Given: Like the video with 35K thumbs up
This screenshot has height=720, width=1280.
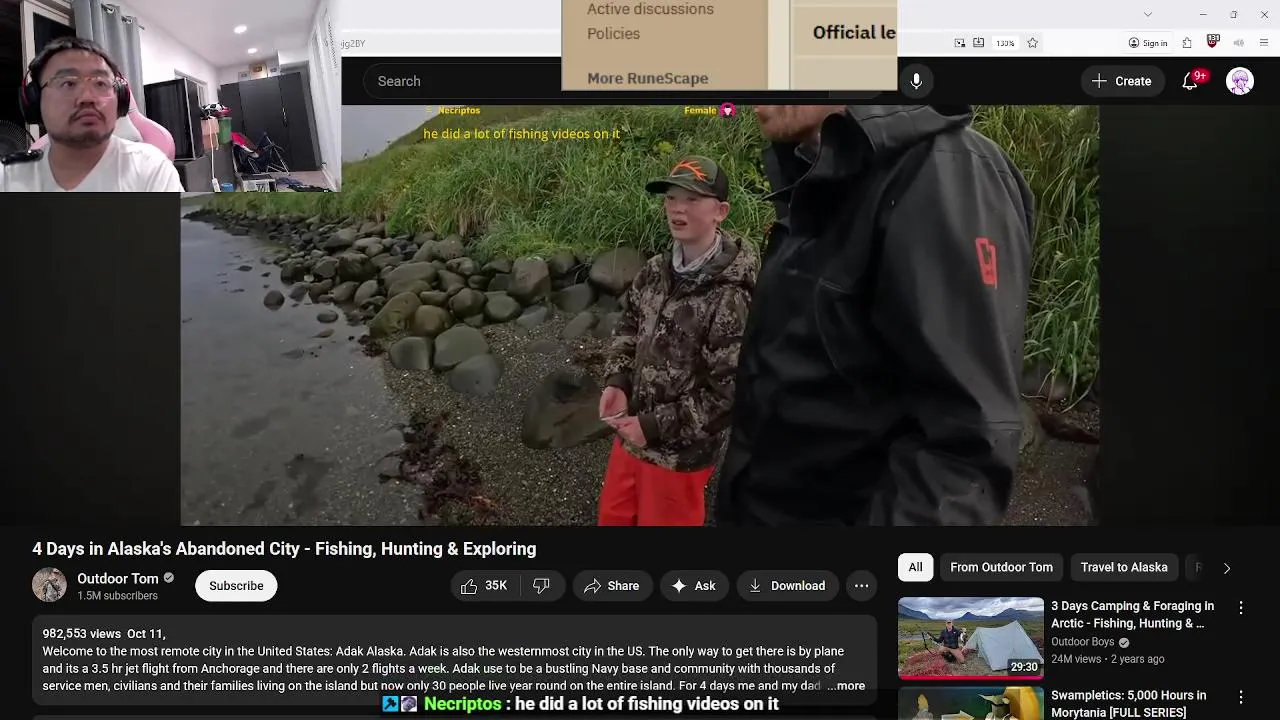Looking at the screenshot, I should (x=484, y=586).
